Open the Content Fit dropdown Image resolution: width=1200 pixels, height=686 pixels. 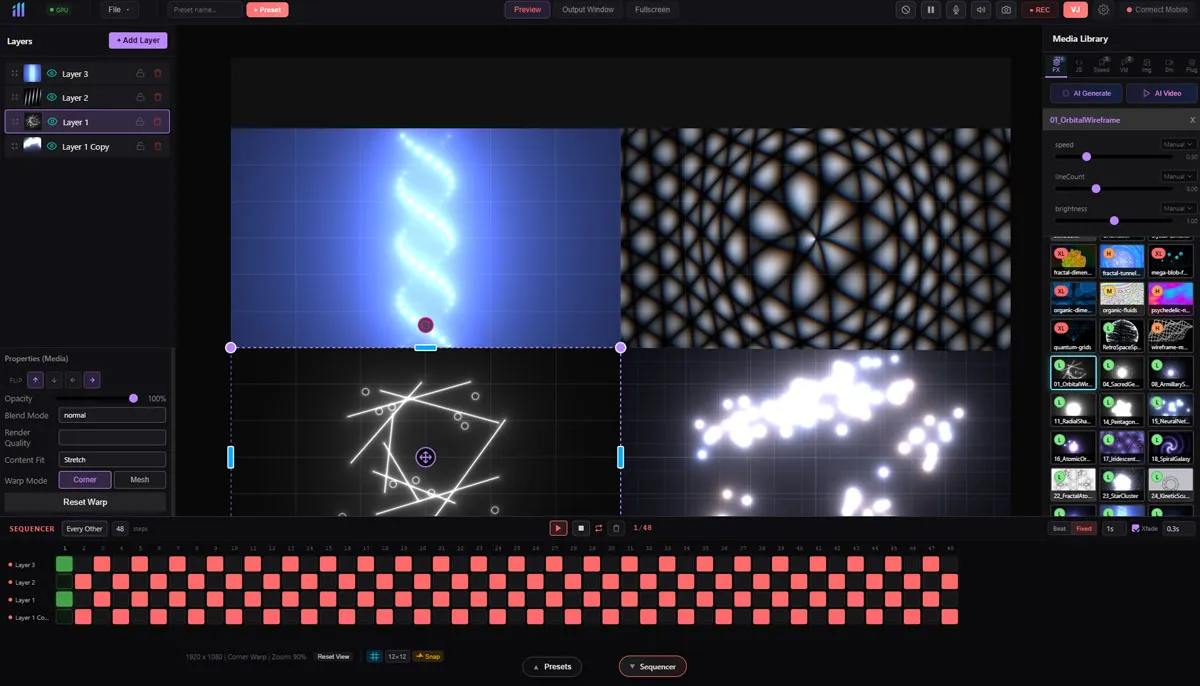(x=111, y=460)
